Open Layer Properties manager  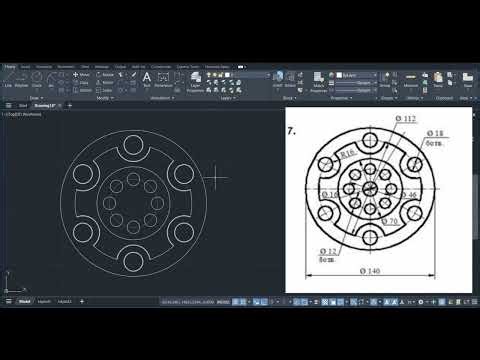pos(195,82)
